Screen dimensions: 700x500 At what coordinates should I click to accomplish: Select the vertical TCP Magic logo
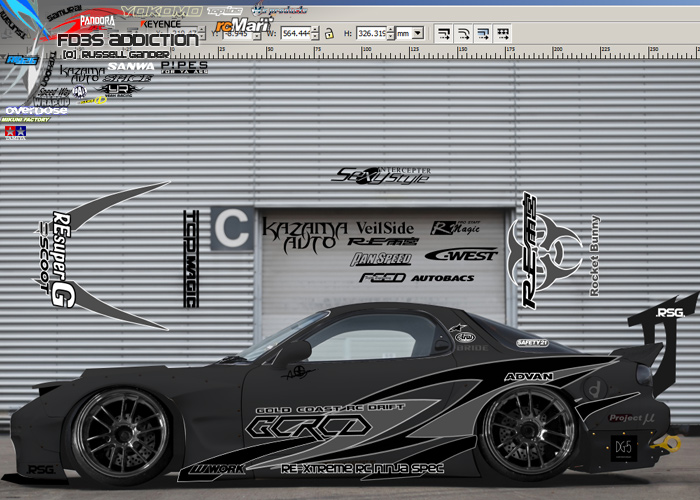[x=190, y=258]
